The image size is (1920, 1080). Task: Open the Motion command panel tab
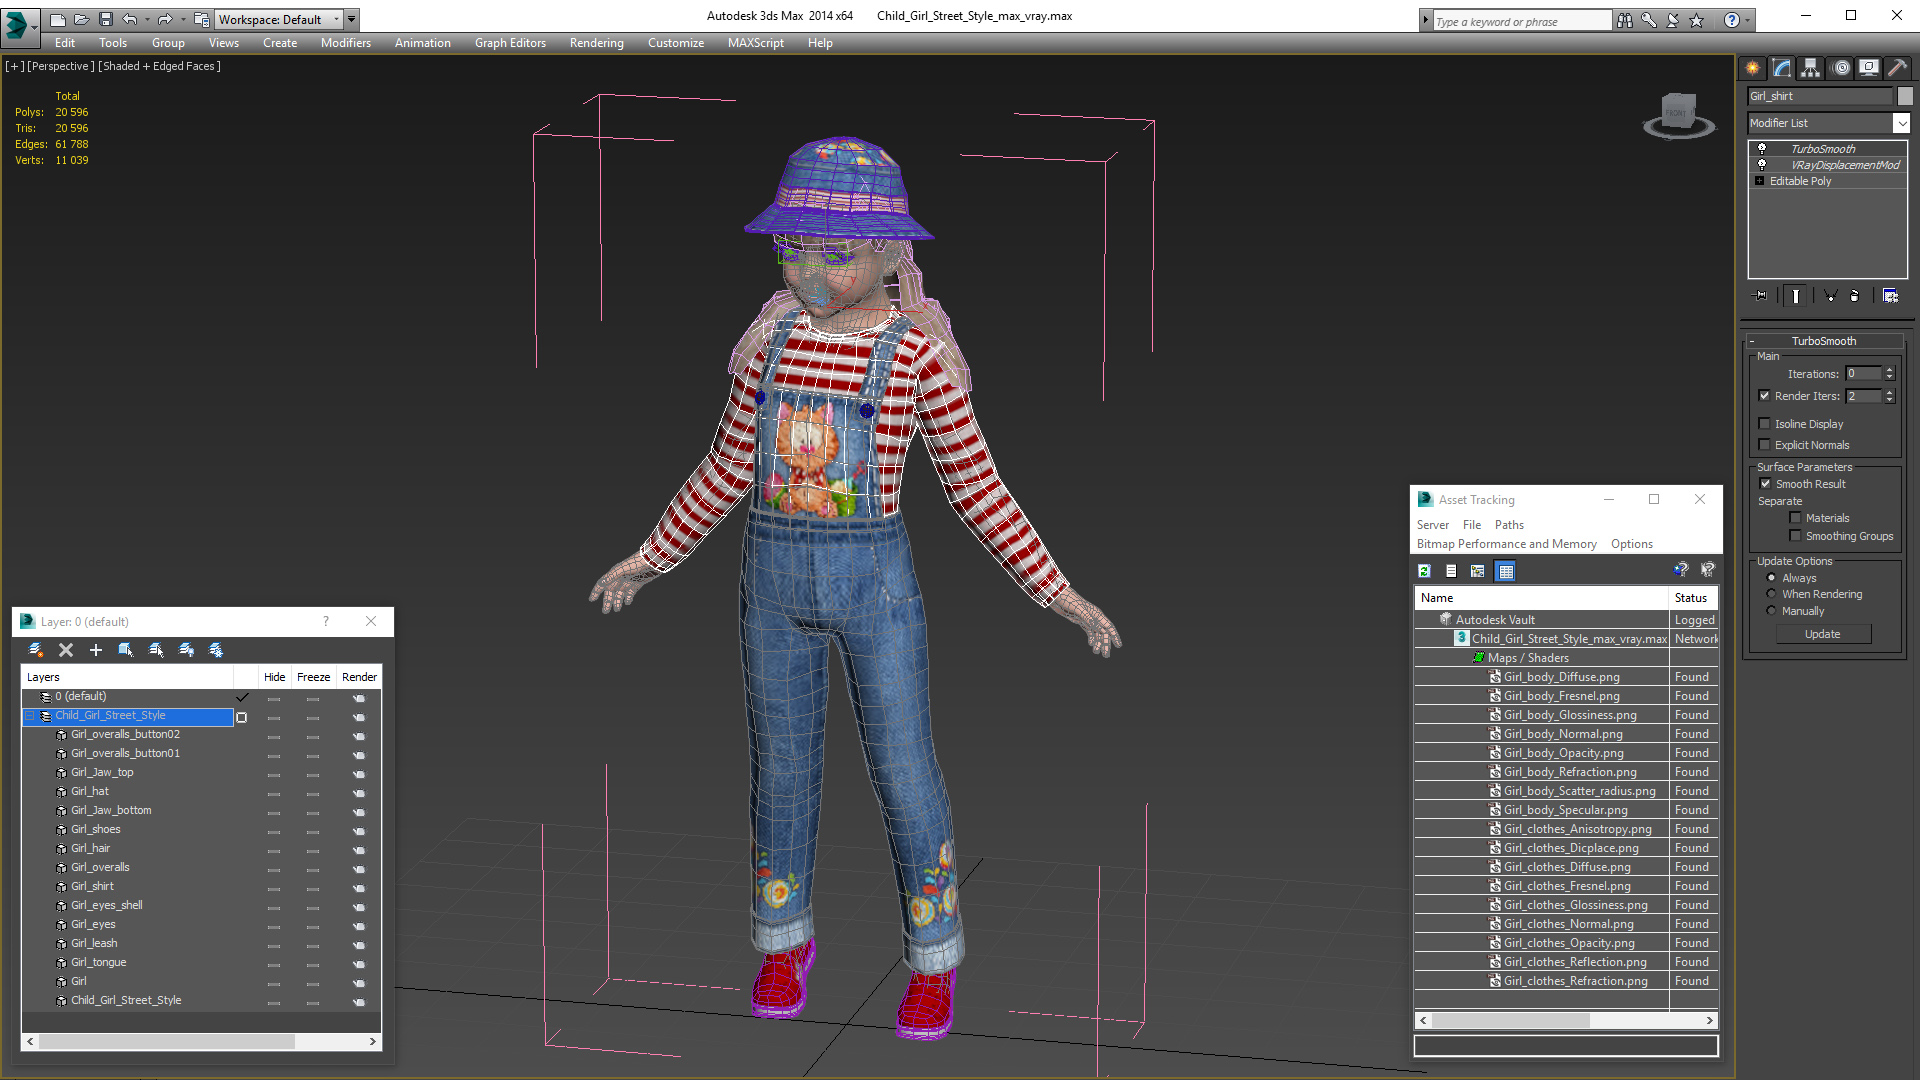pos(1841,68)
